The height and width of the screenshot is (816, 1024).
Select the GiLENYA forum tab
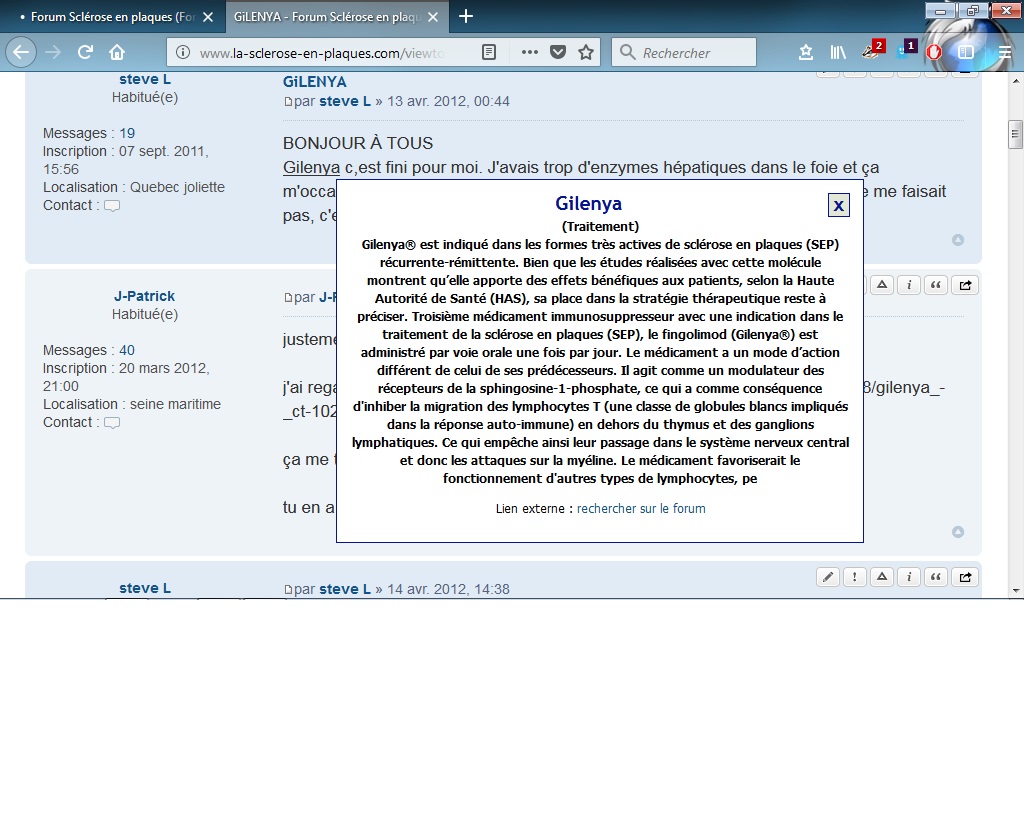[x=337, y=17]
